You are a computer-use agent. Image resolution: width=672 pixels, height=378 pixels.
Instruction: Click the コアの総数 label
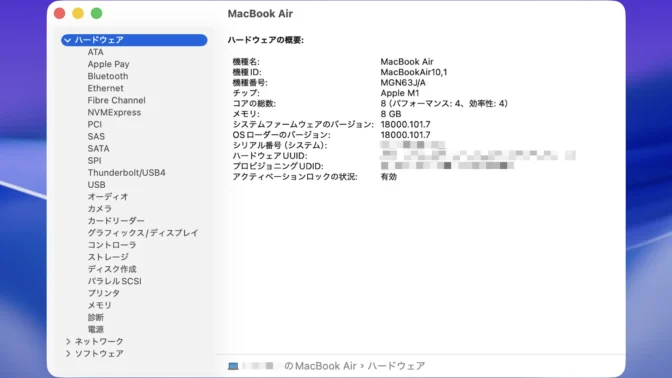[x=254, y=103]
